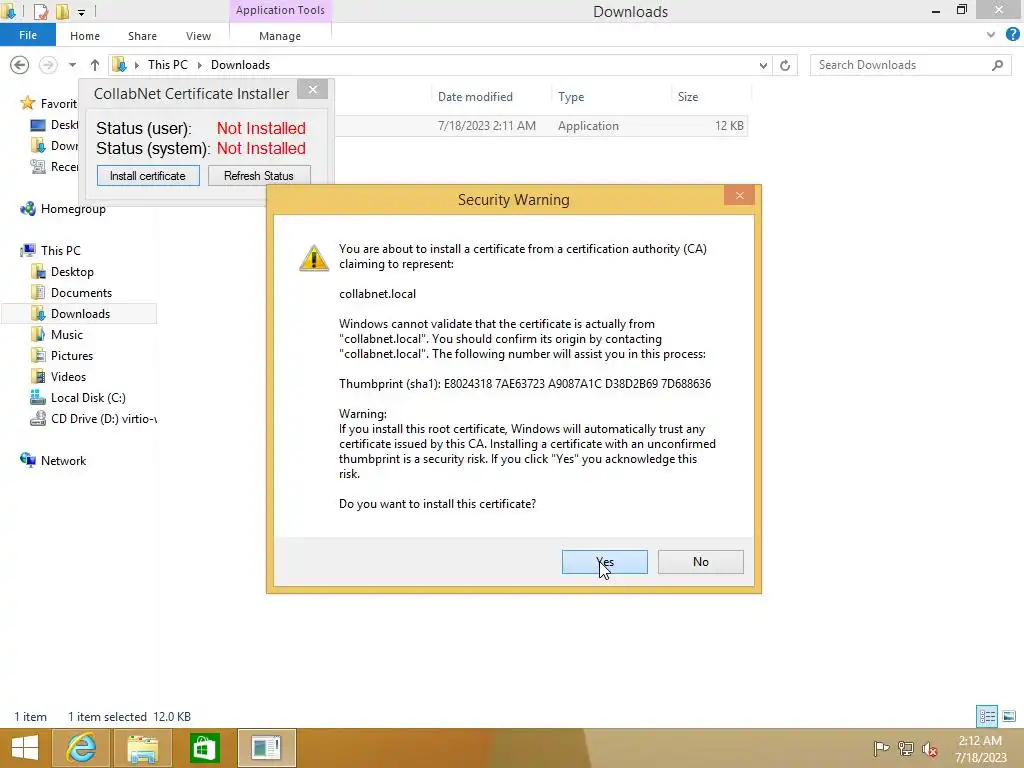Open Local Disk (C:)
The image size is (1024, 768).
pos(88,398)
